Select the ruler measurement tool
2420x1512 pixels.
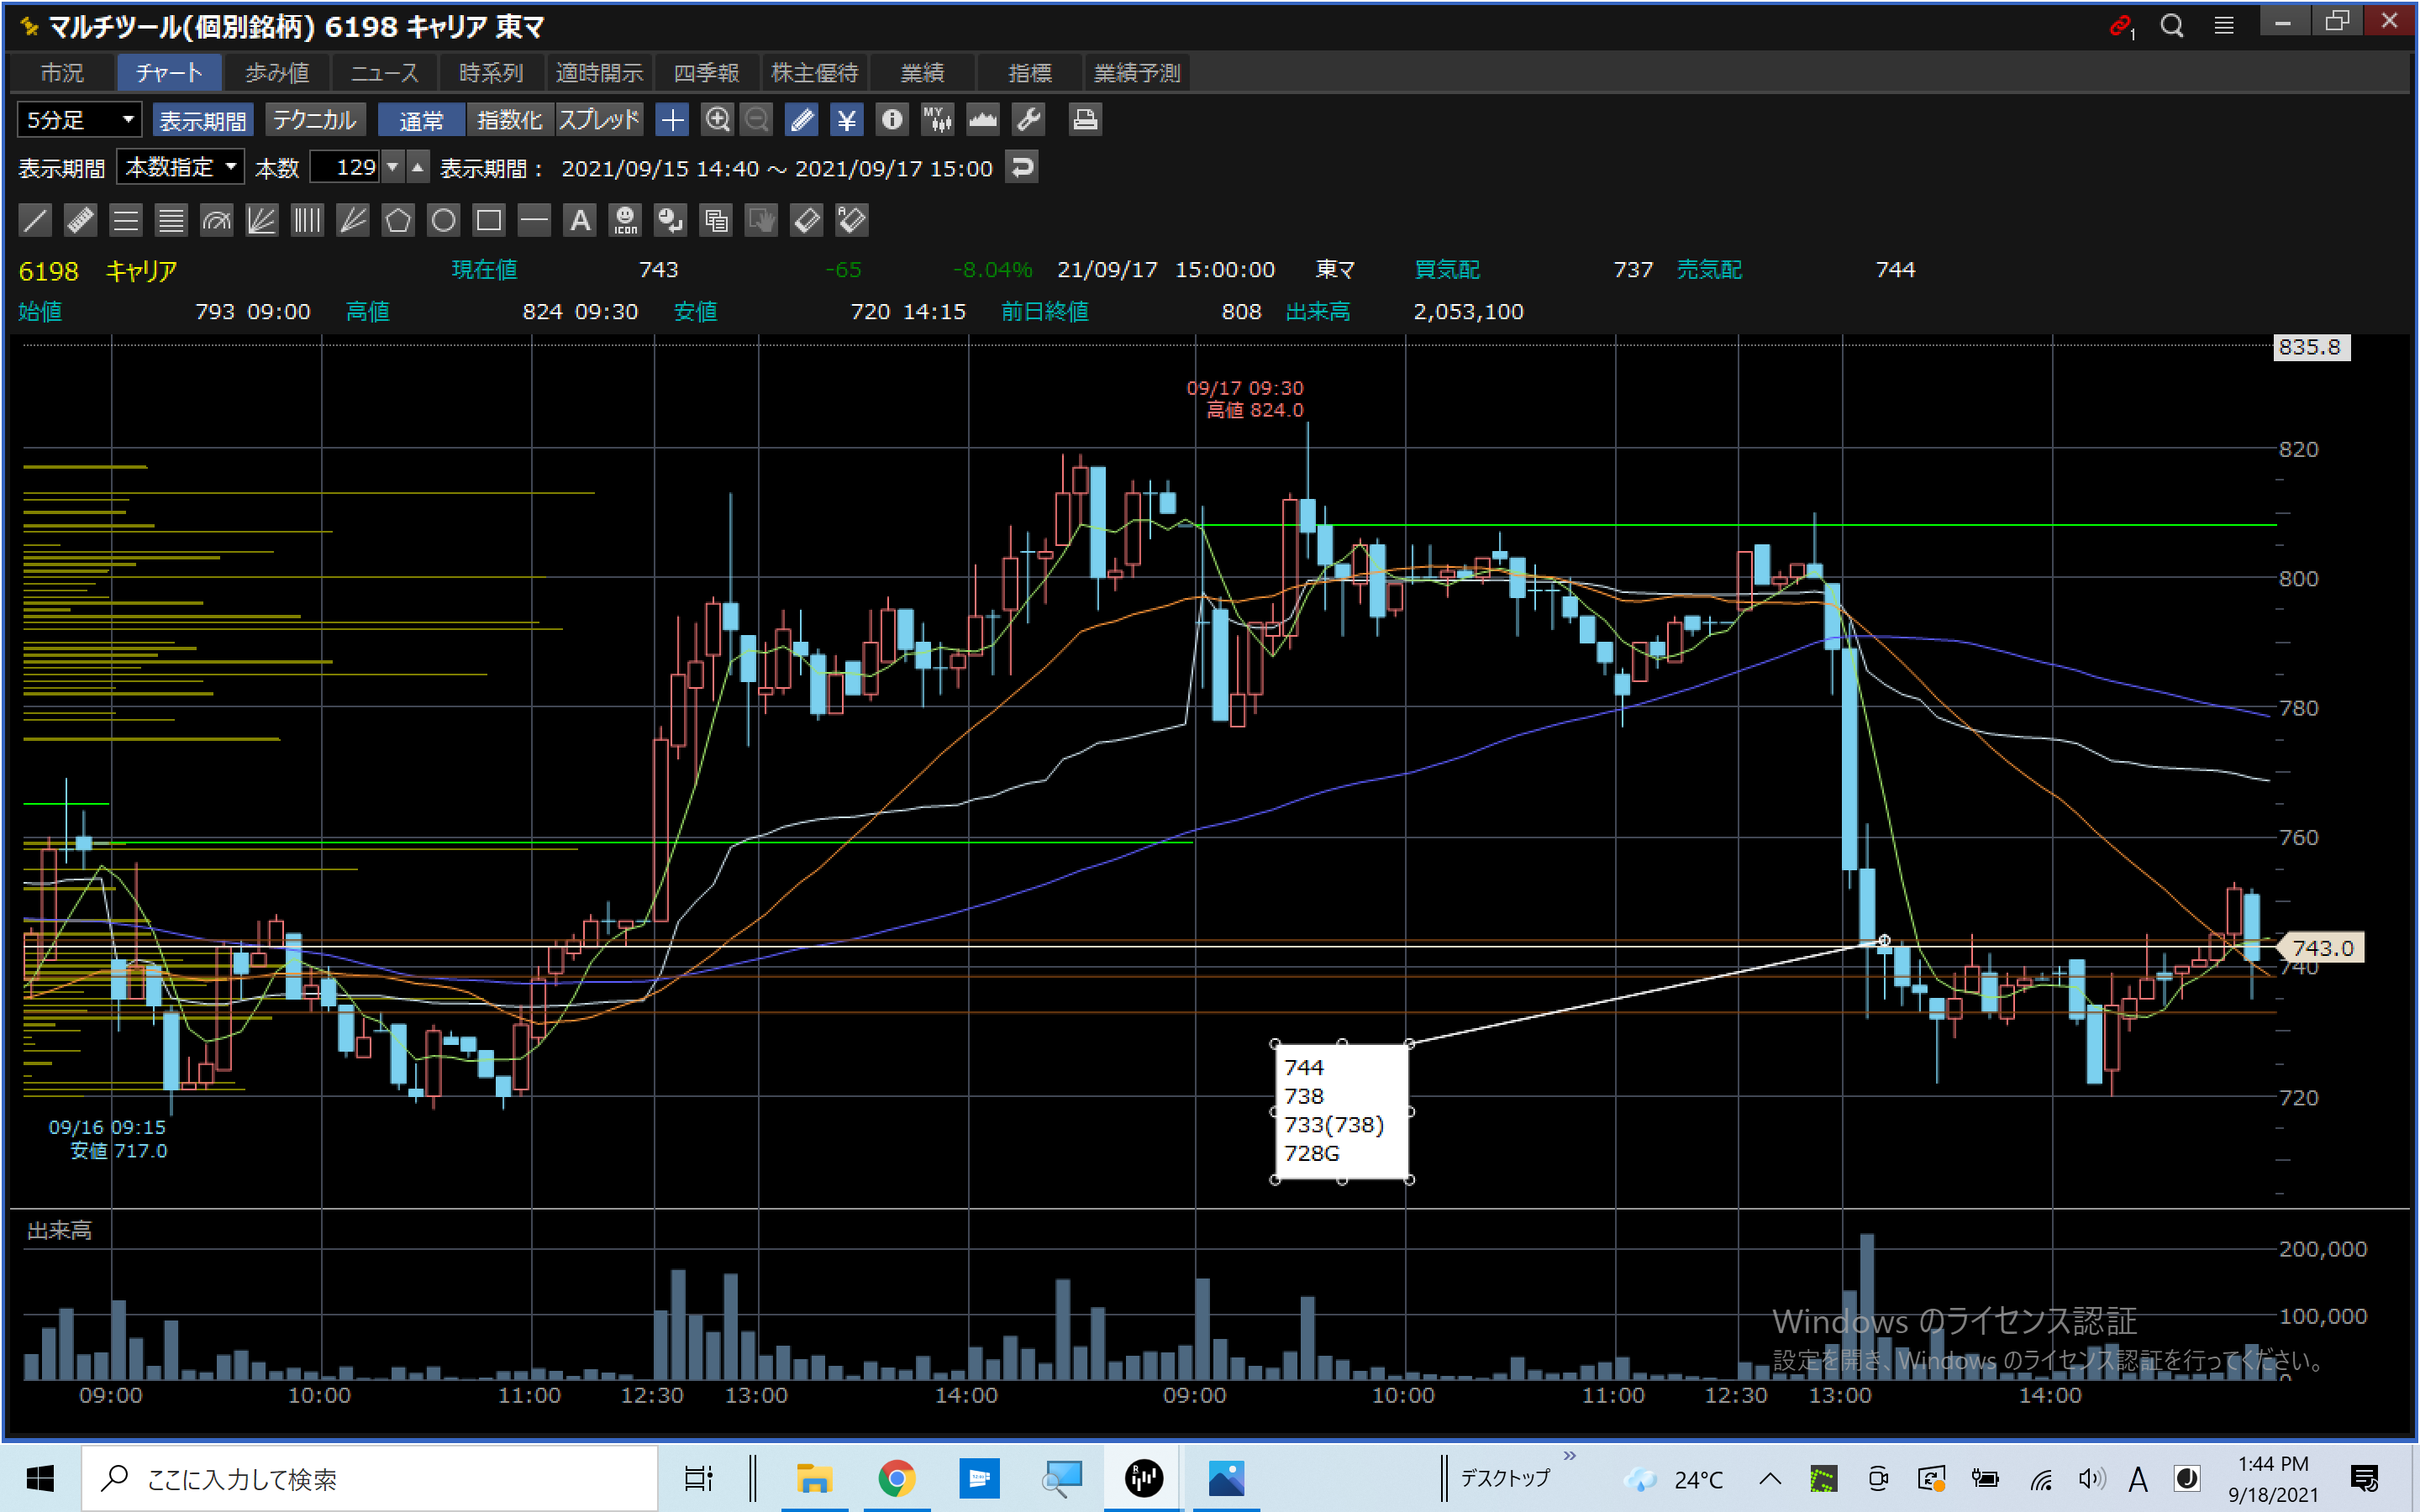[80, 220]
